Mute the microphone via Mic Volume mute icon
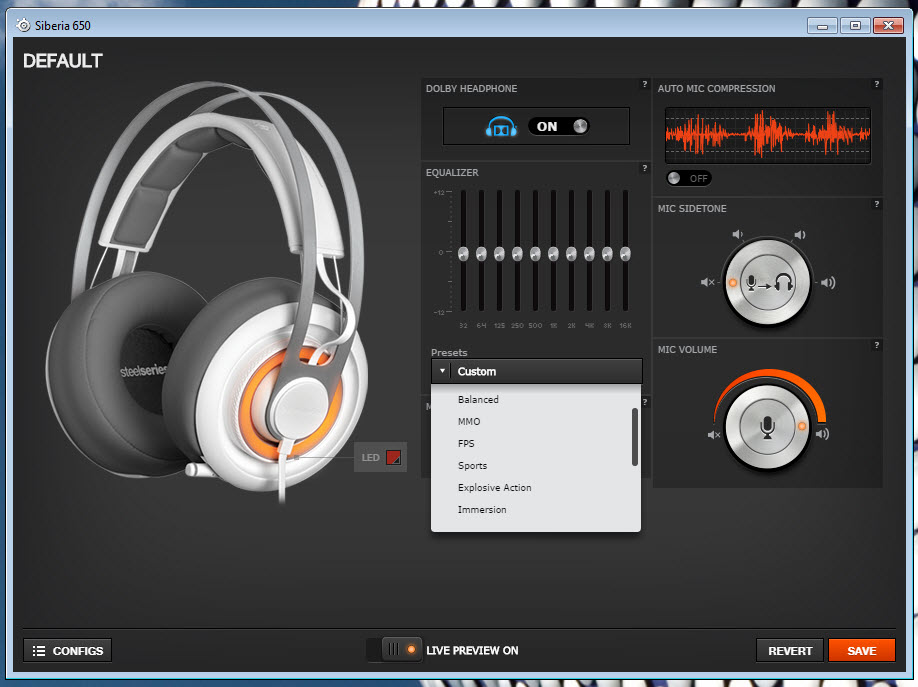918x687 pixels. click(714, 435)
